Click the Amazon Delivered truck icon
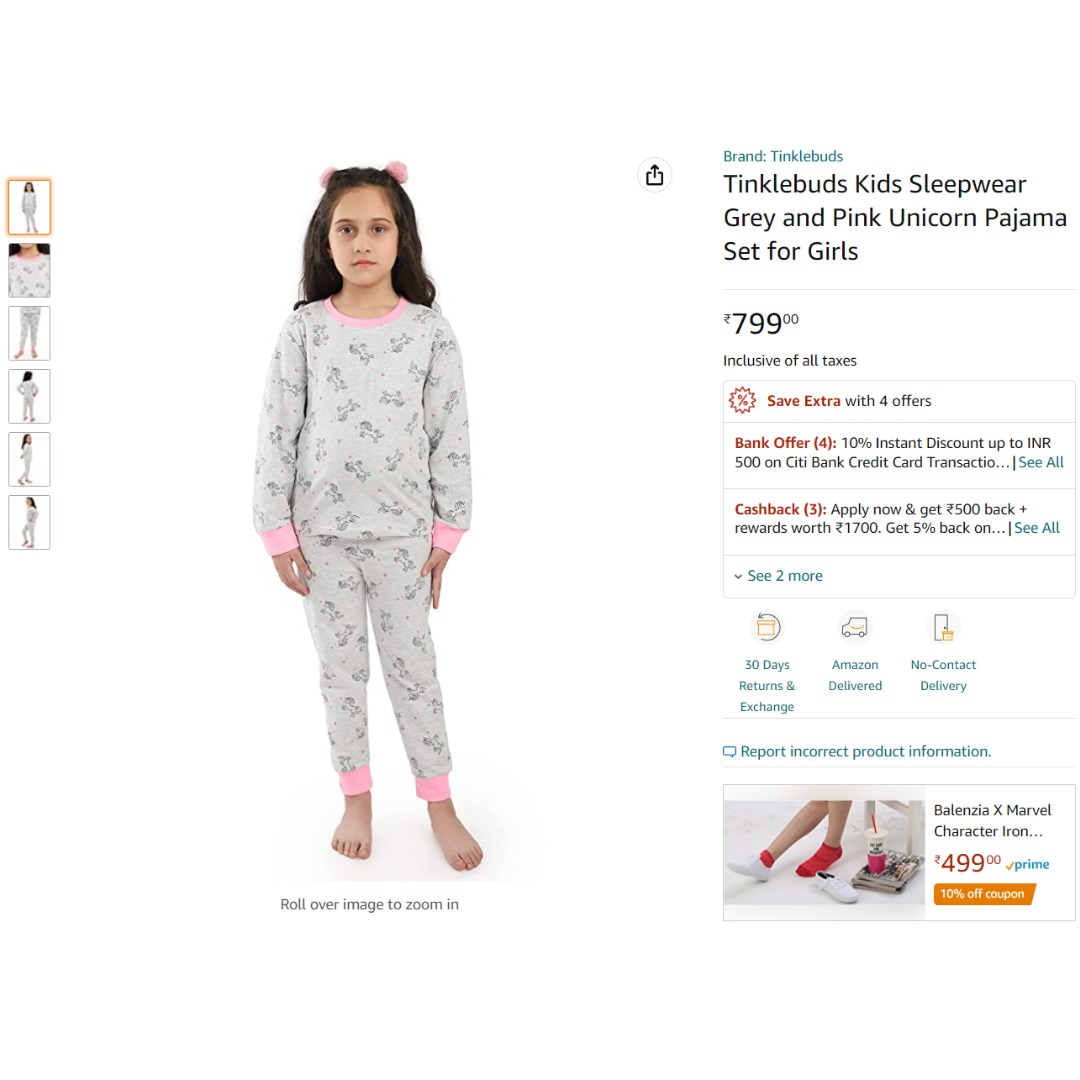Image resolution: width=1080 pixels, height=1080 pixels. pyautogui.click(x=855, y=627)
